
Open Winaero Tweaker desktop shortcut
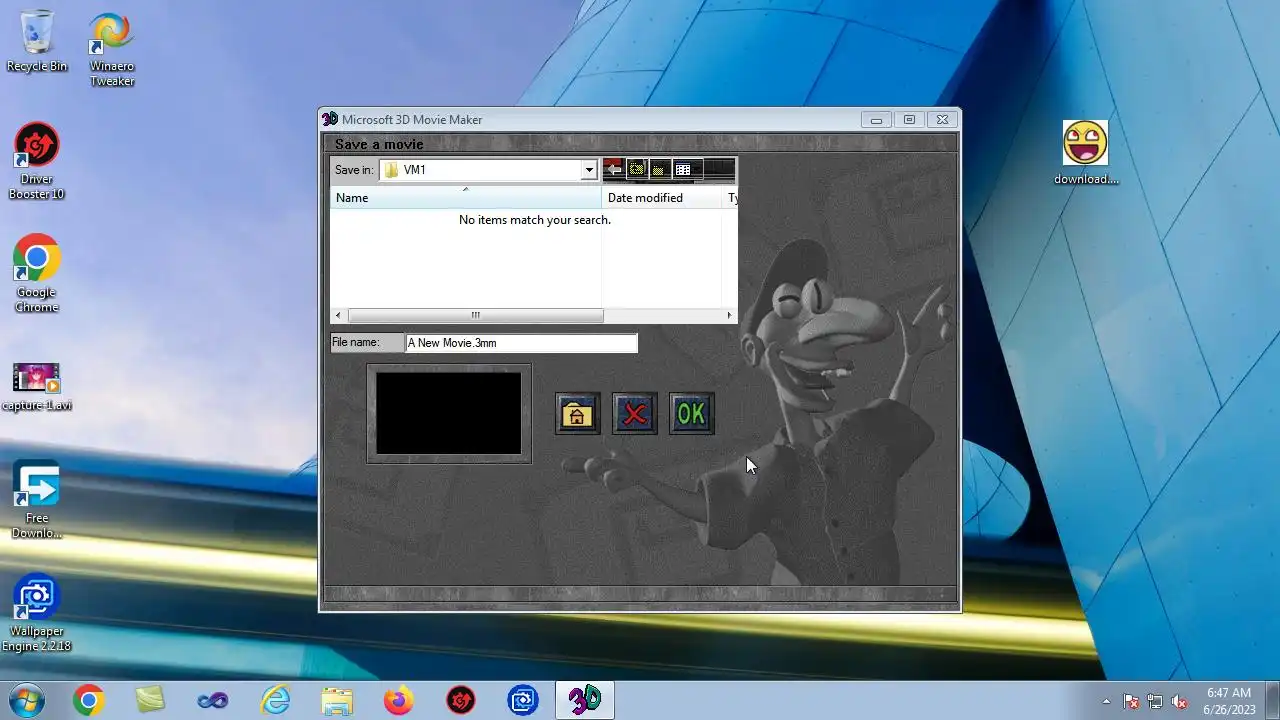(112, 49)
